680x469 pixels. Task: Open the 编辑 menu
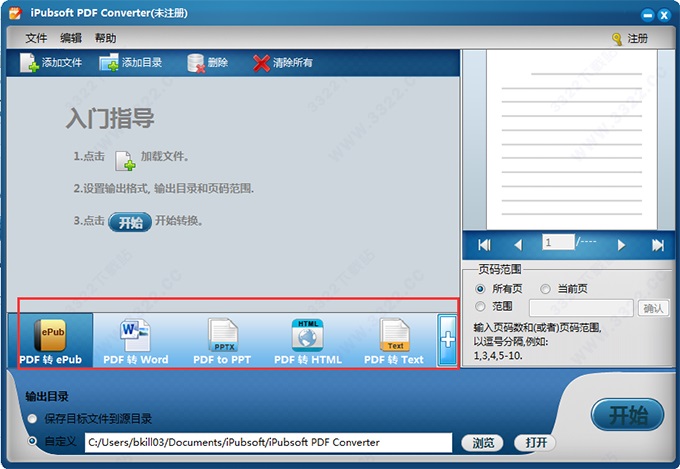pyautogui.click(x=71, y=38)
